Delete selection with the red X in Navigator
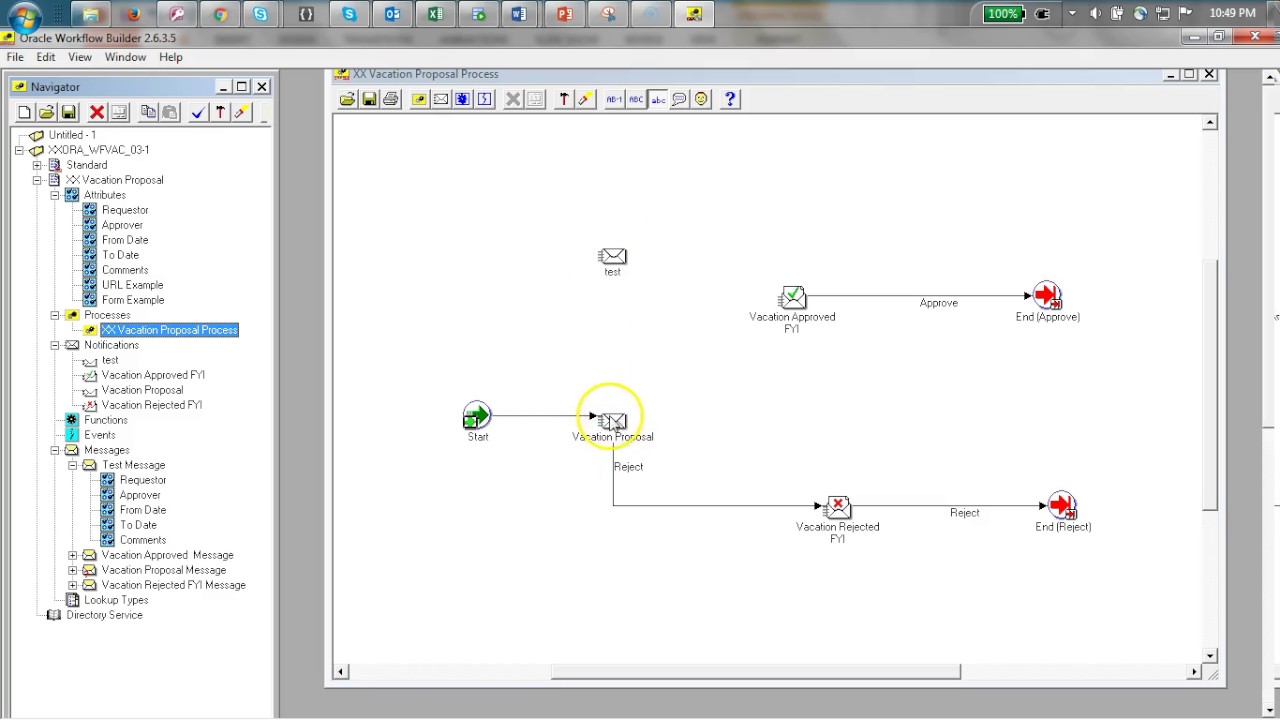The width and height of the screenshot is (1280, 720). click(x=97, y=113)
